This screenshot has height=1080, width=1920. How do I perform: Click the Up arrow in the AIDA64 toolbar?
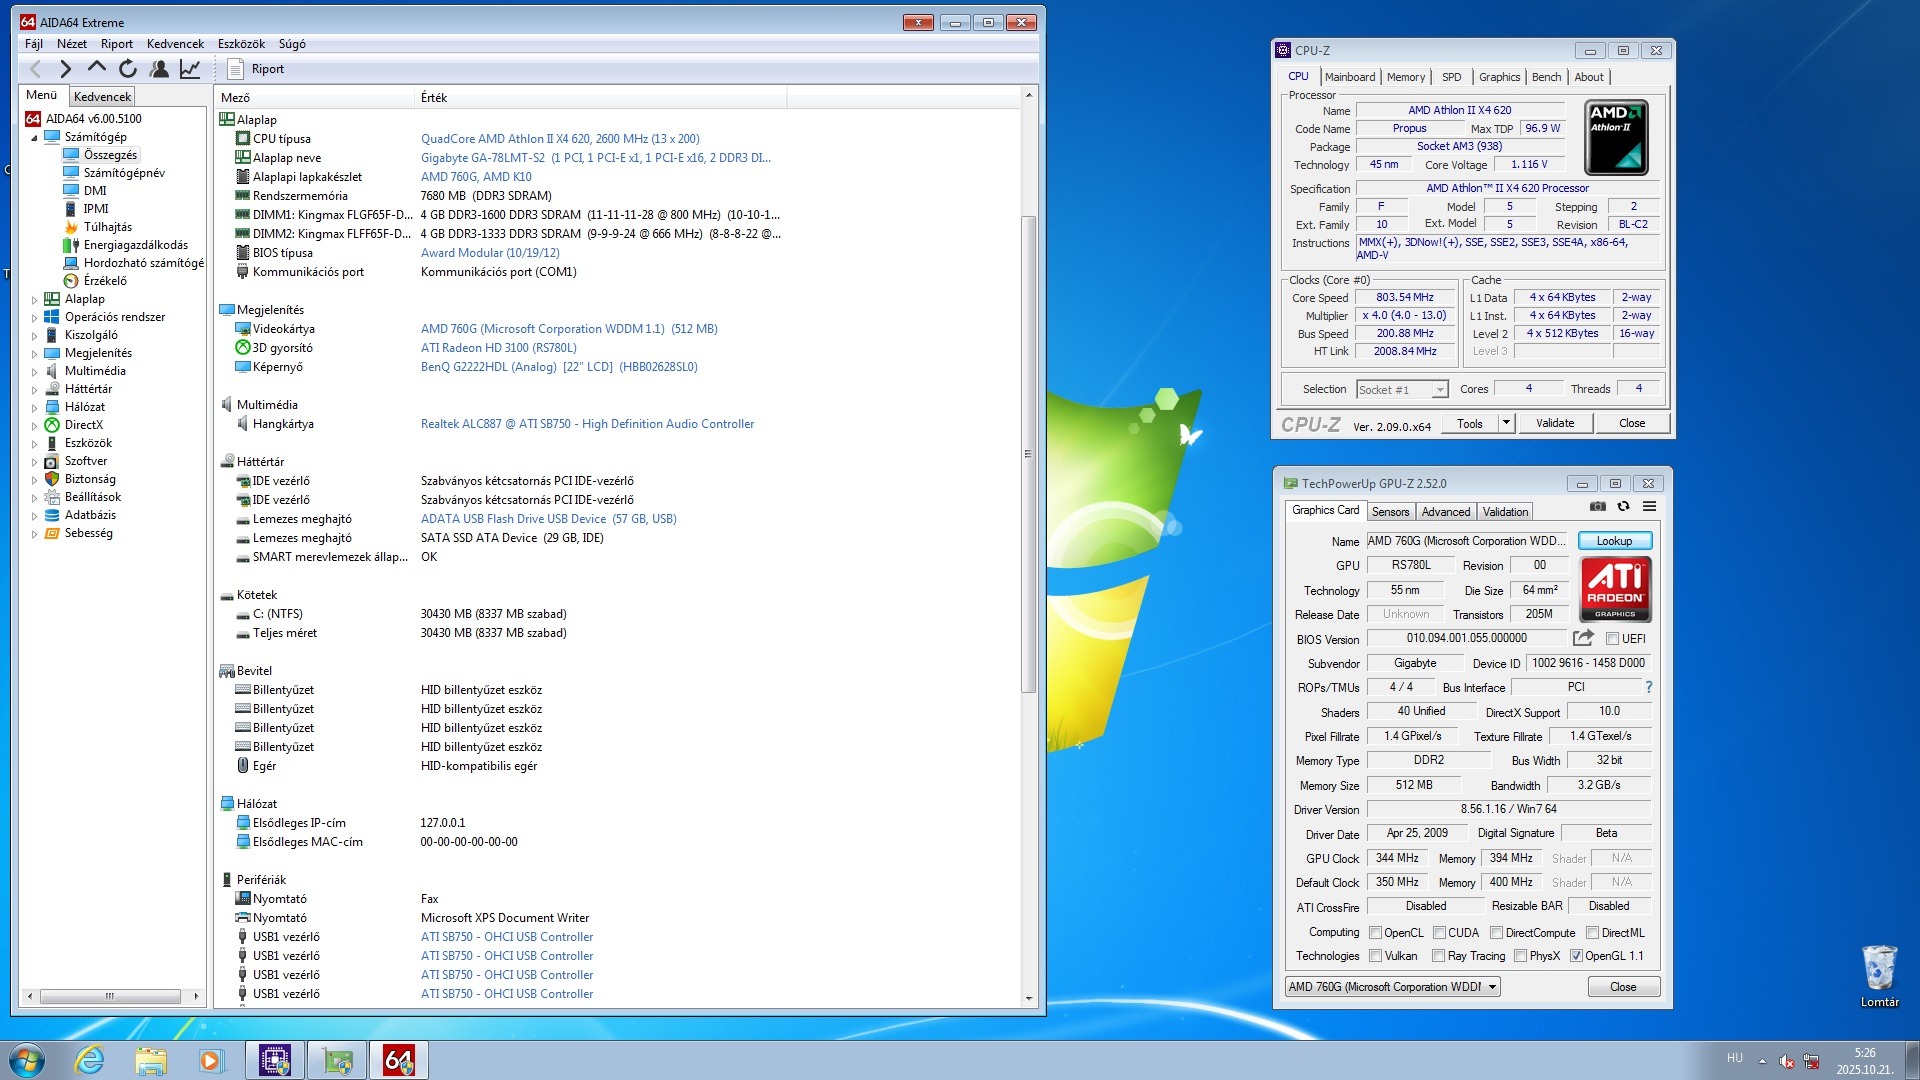96,68
